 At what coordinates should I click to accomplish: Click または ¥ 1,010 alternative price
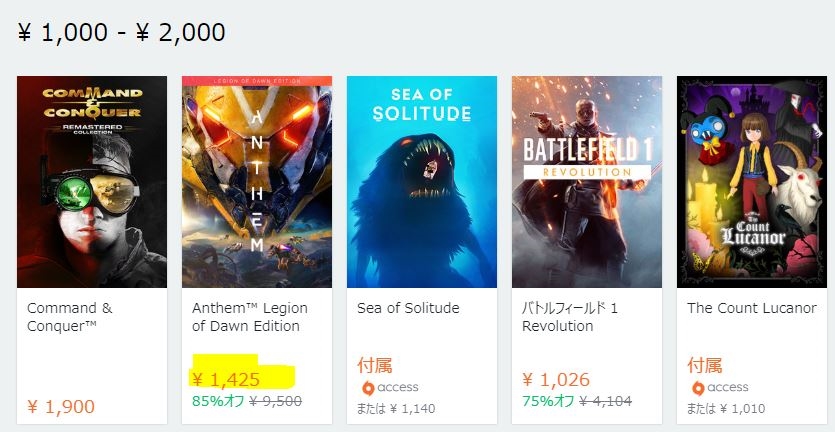tap(728, 409)
